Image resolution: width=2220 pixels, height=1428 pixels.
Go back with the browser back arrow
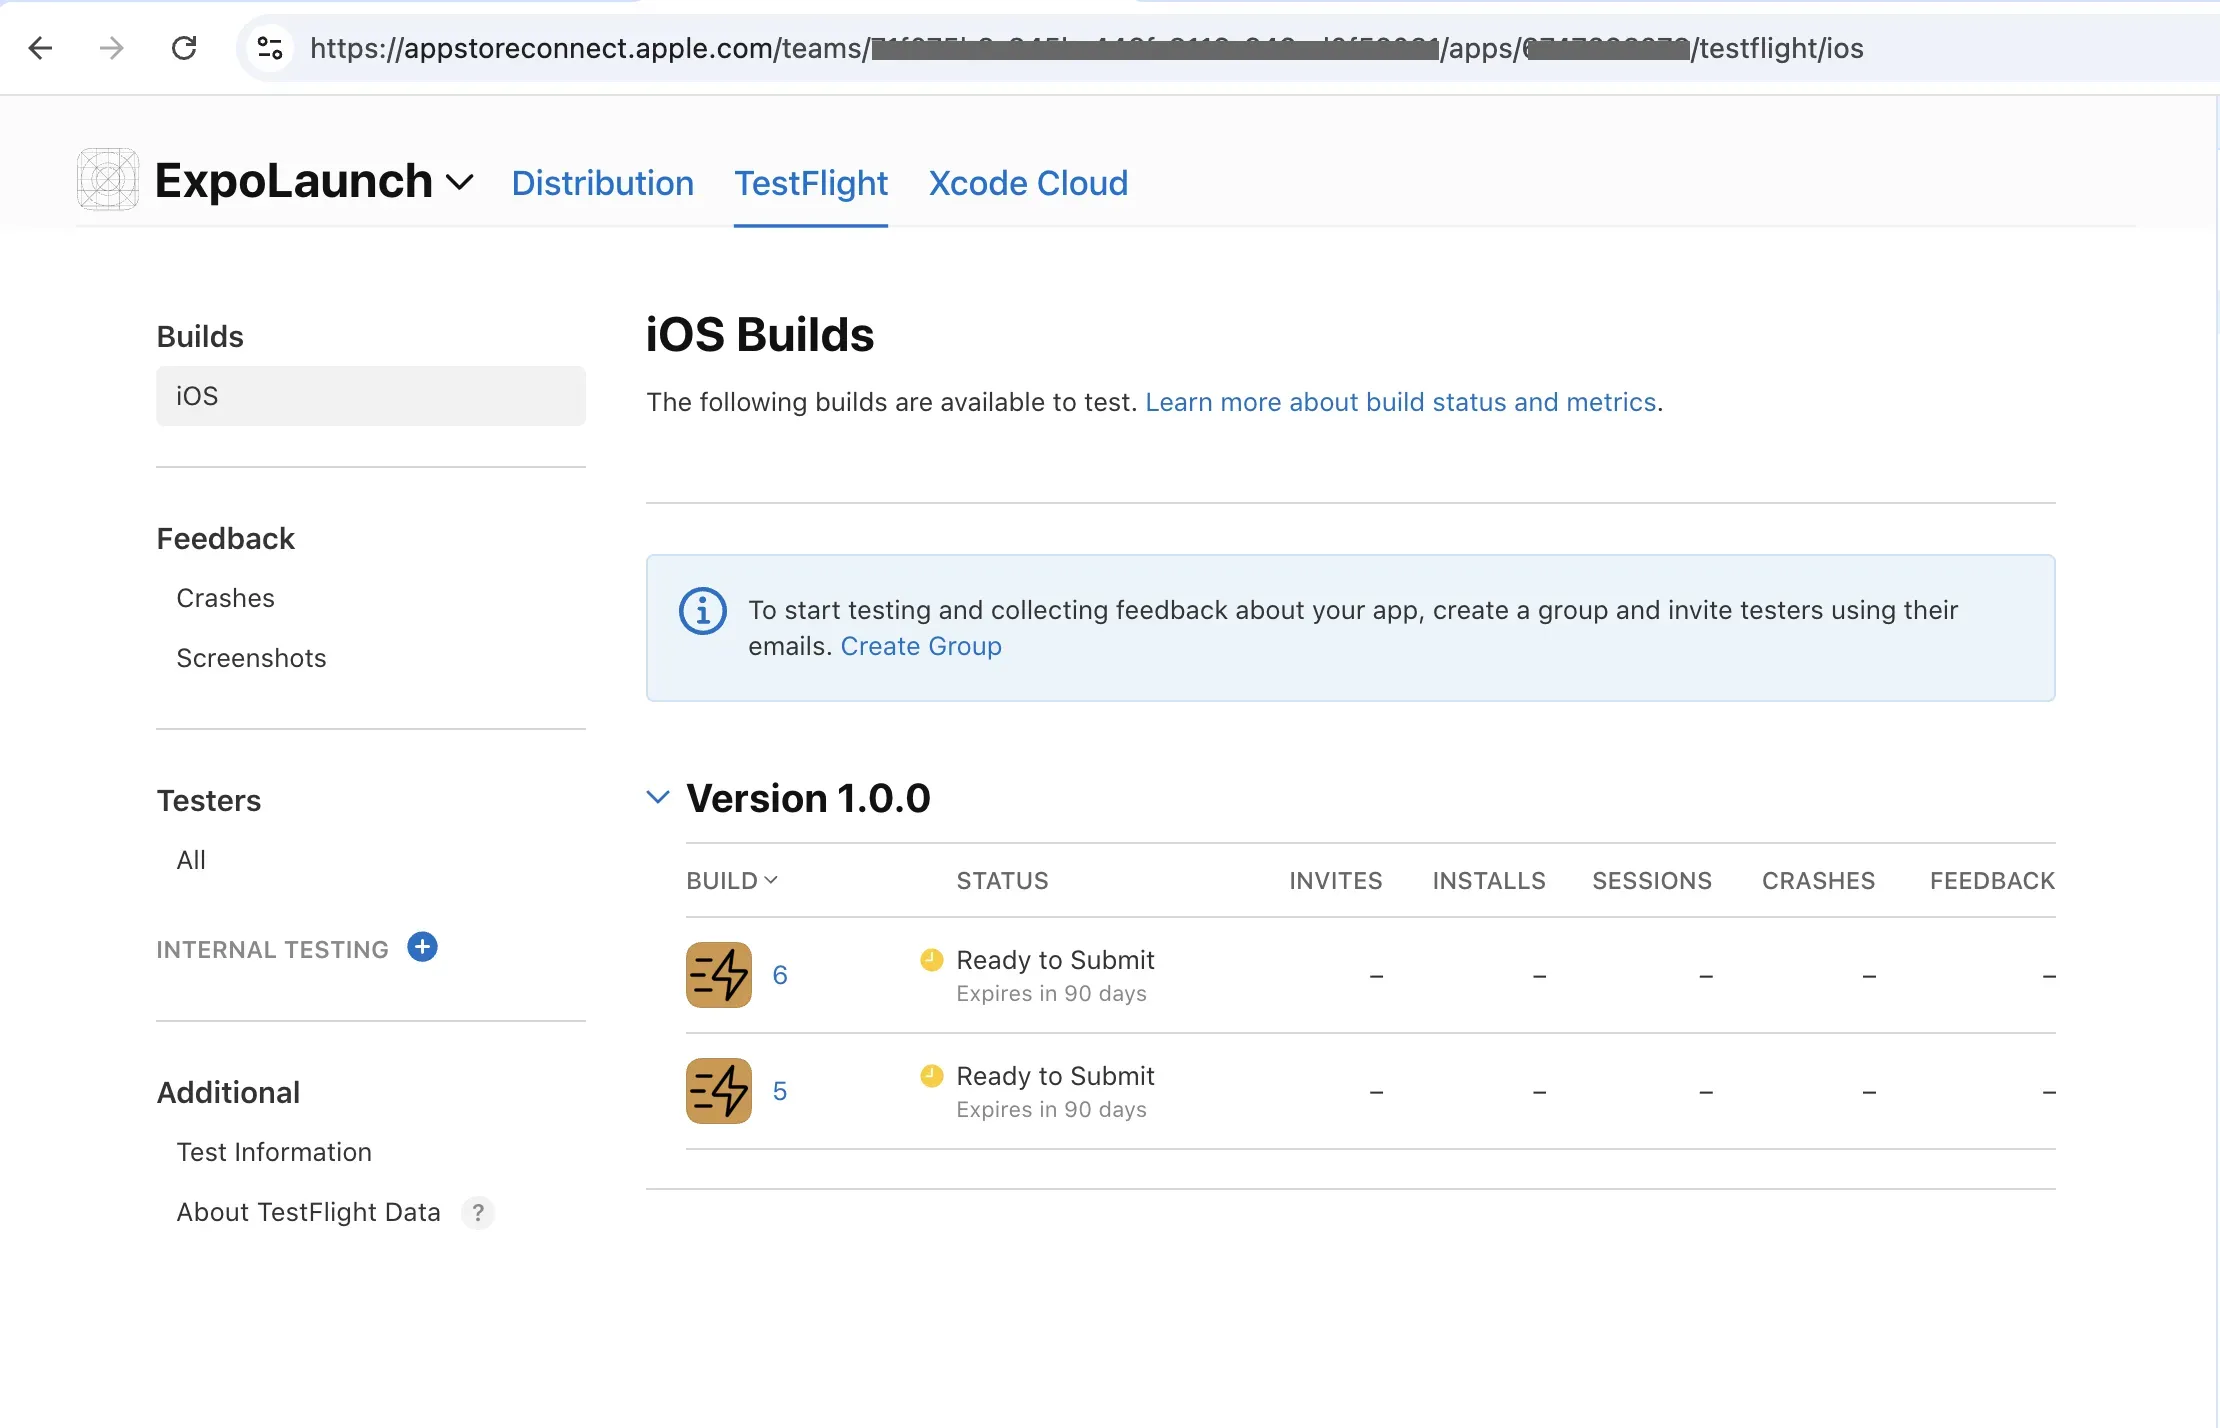[40, 47]
